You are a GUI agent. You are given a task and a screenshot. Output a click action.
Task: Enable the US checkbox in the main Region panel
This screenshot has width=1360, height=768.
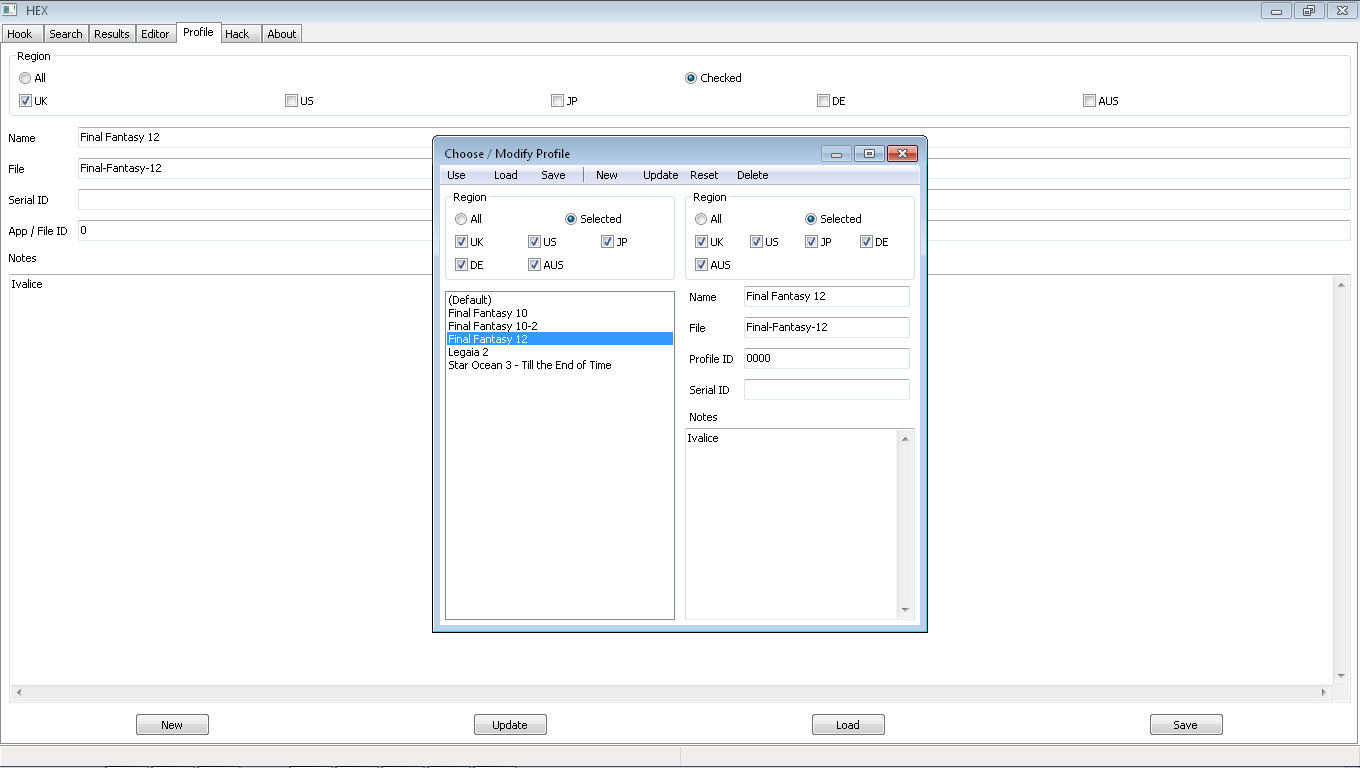[291, 100]
